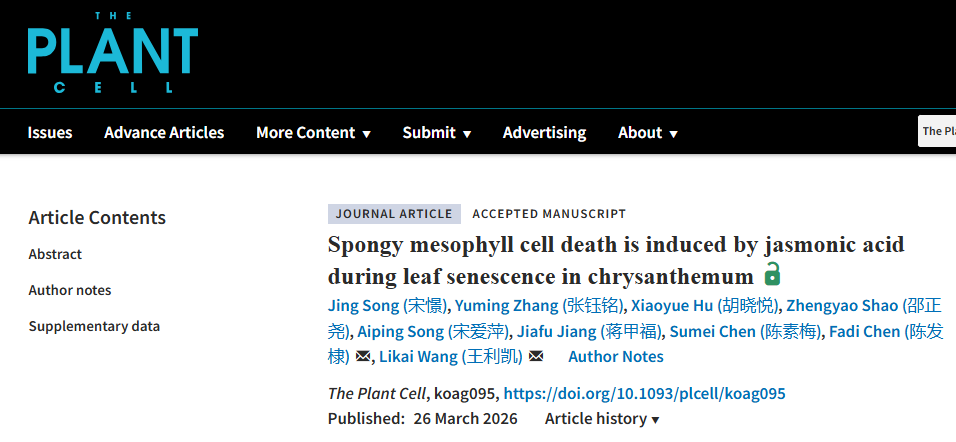Click the open access lock icon

click(x=772, y=274)
